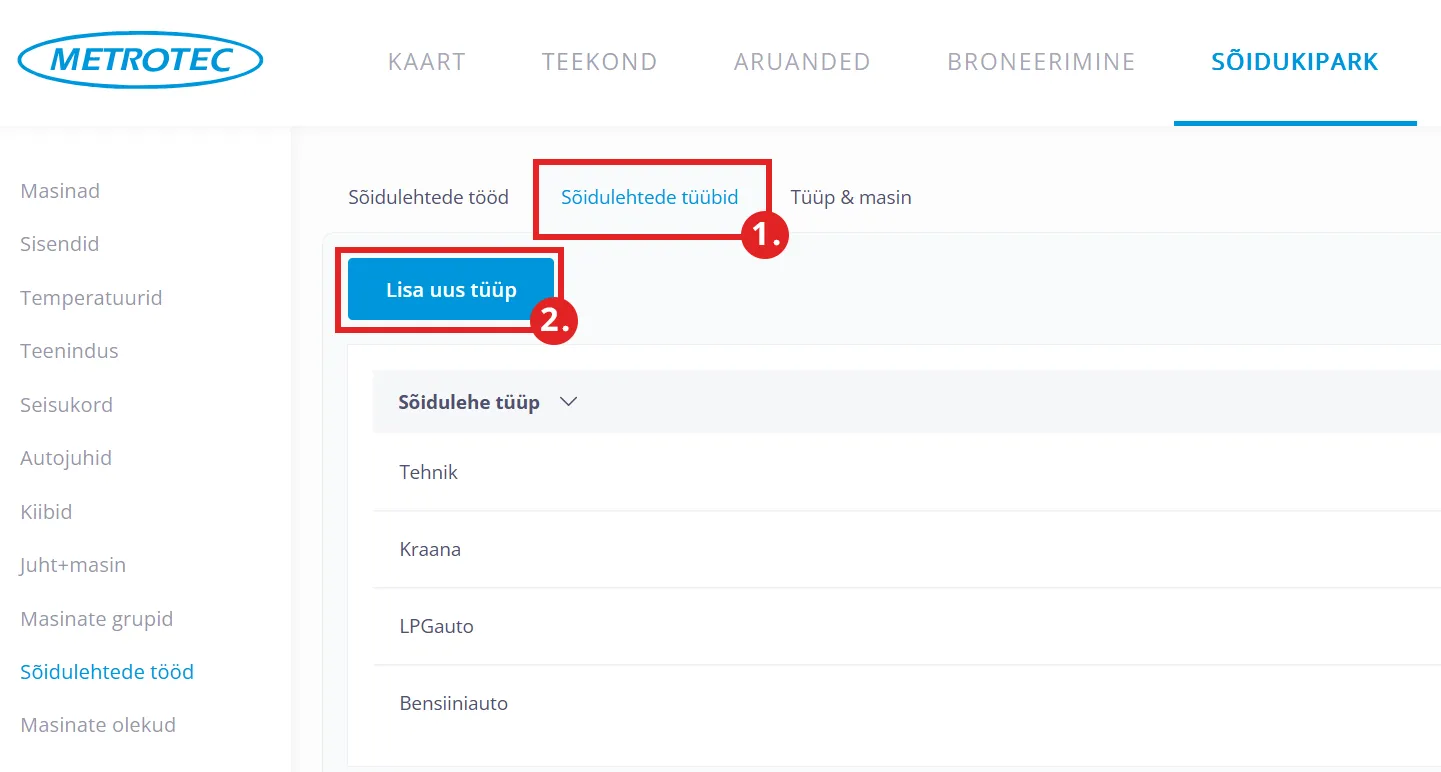Screen dimensions: 1441x772
Task: Open Masinate grupid sidebar entry
Action: tap(97, 619)
